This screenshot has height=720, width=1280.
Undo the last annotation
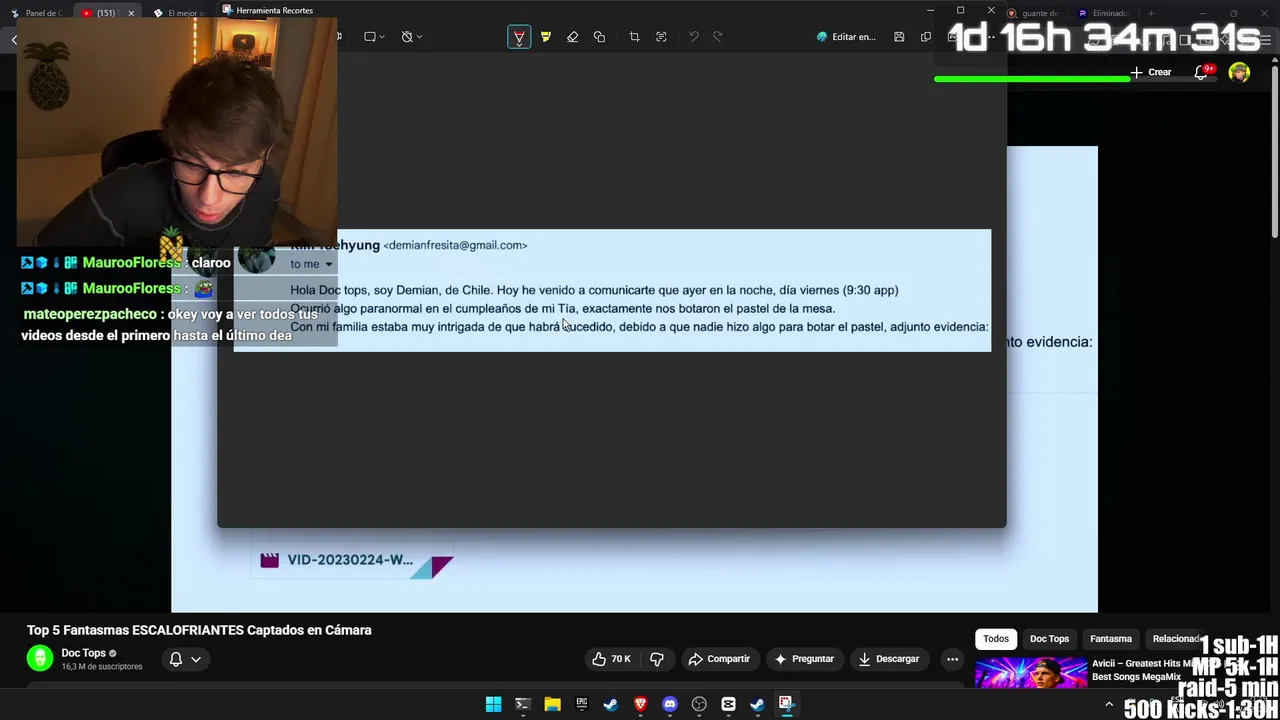pyautogui.click(x=694, y=37)
